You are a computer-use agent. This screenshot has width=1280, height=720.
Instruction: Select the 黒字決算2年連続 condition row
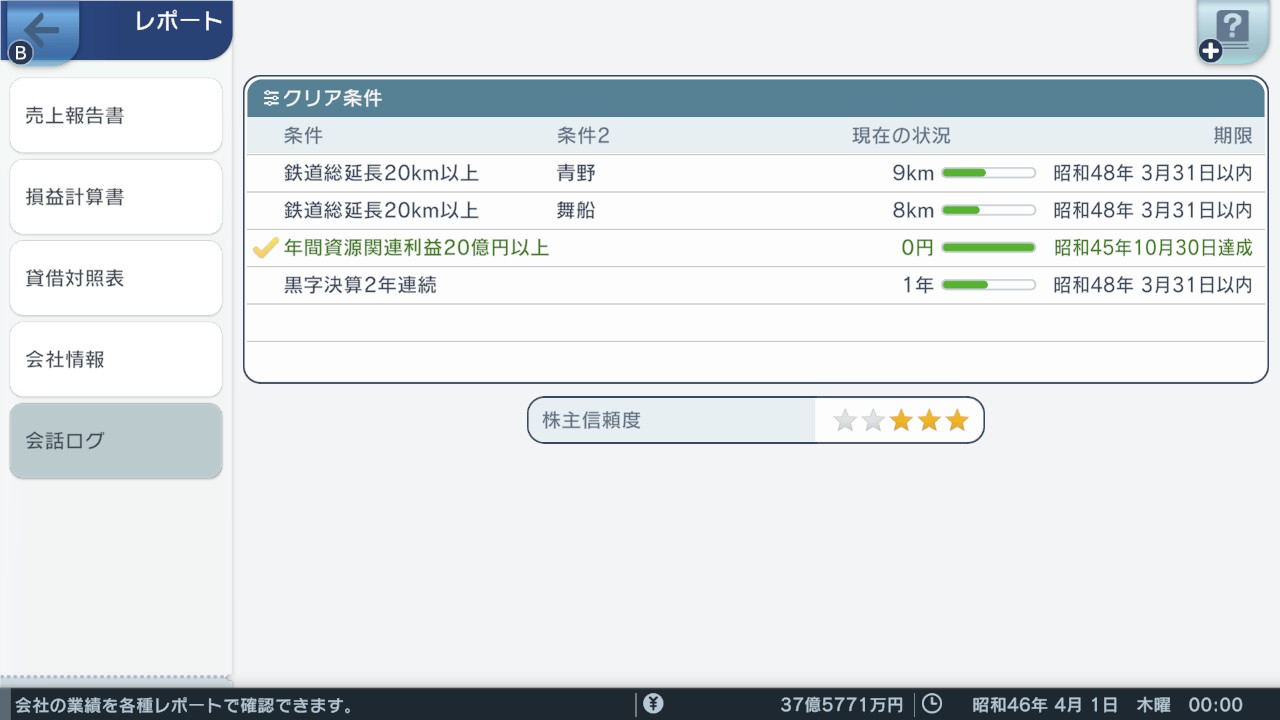(756, 285)
